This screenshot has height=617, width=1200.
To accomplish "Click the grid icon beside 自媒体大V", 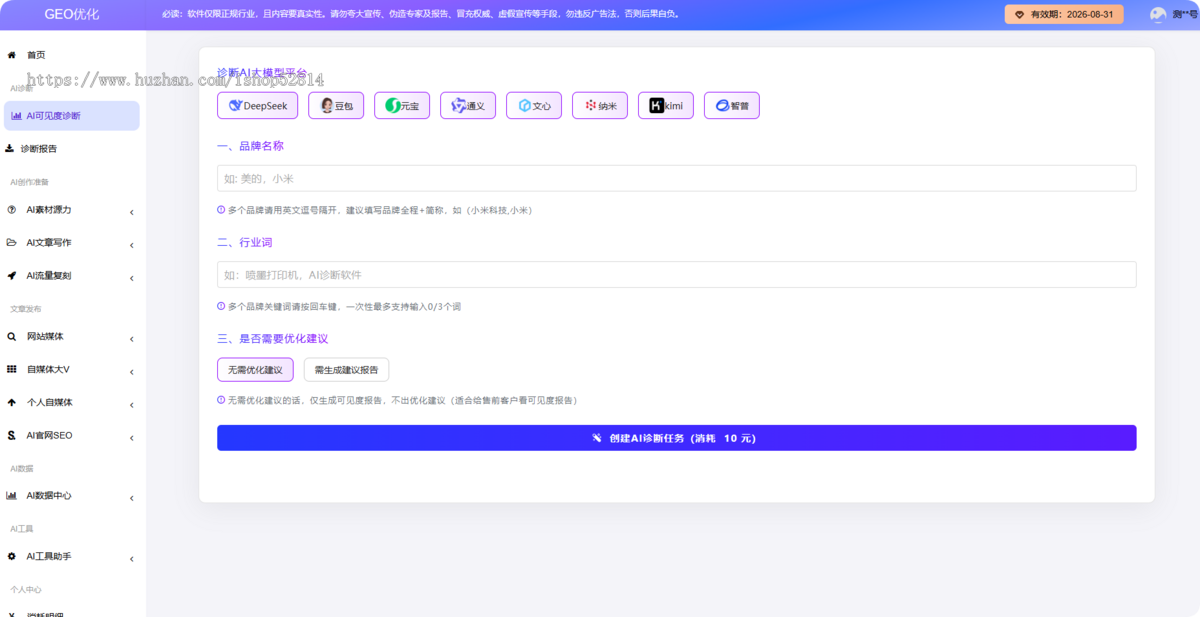I will (x=12, y=369).
